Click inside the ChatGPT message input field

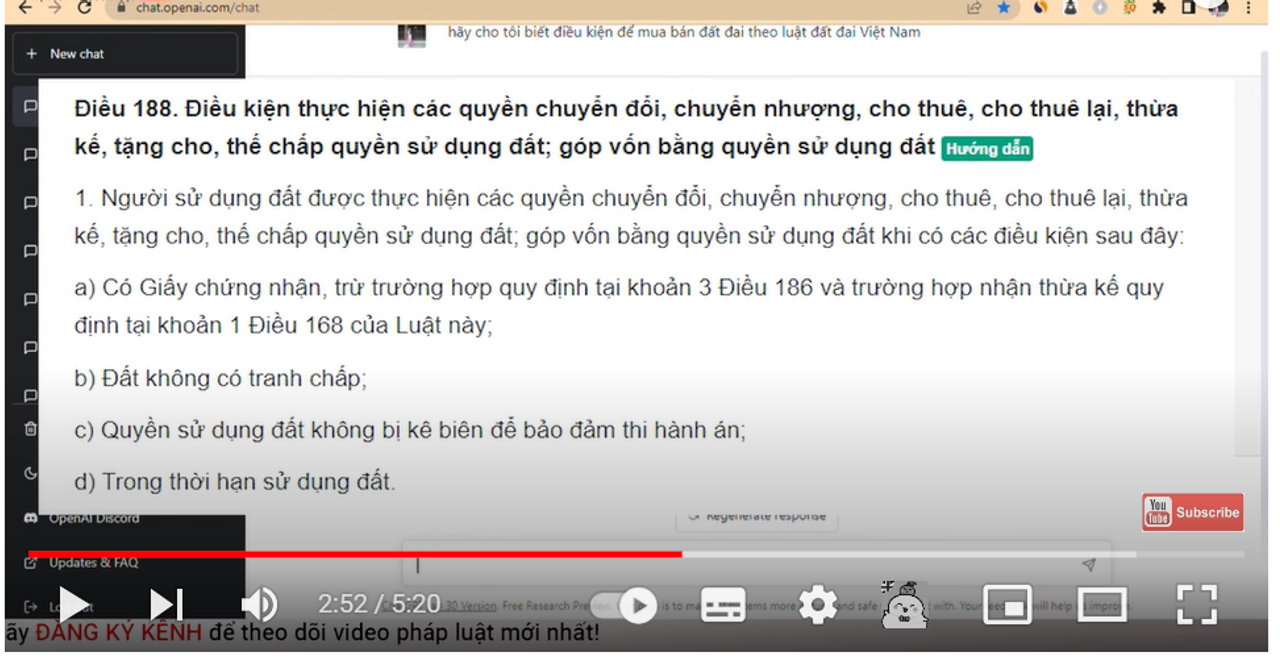tap(700, 565)
